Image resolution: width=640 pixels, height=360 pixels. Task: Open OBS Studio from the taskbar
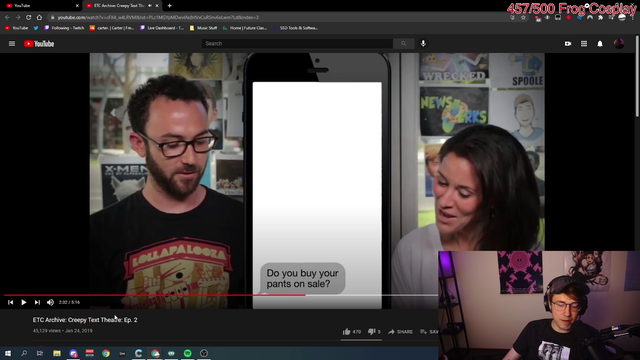point(204,353)
